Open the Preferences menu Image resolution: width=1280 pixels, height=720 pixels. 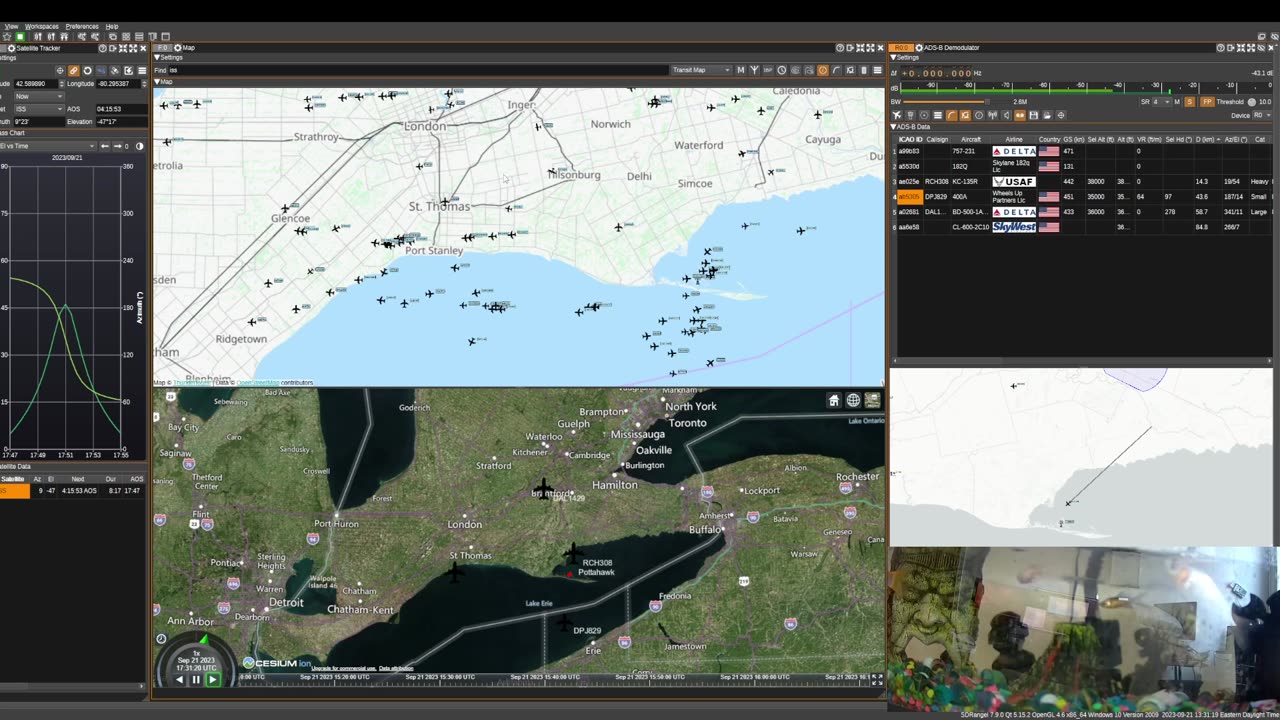(82, 26)
